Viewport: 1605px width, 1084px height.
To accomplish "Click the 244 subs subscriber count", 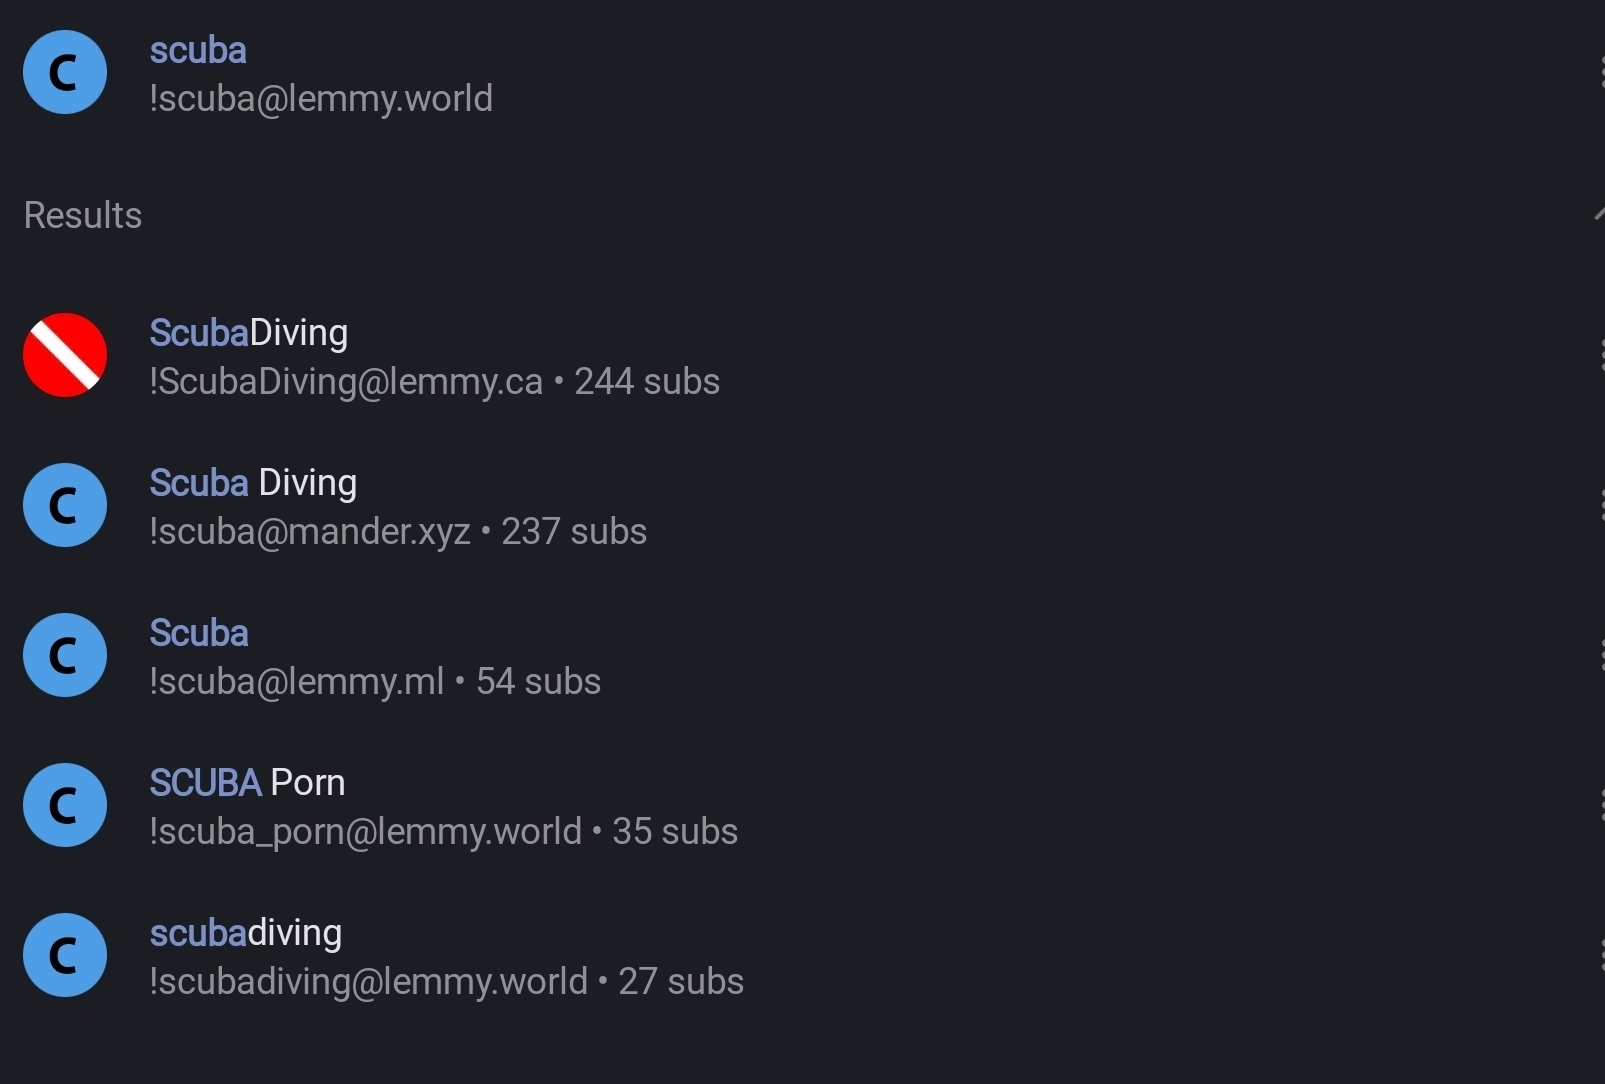I will click(647, 381).
